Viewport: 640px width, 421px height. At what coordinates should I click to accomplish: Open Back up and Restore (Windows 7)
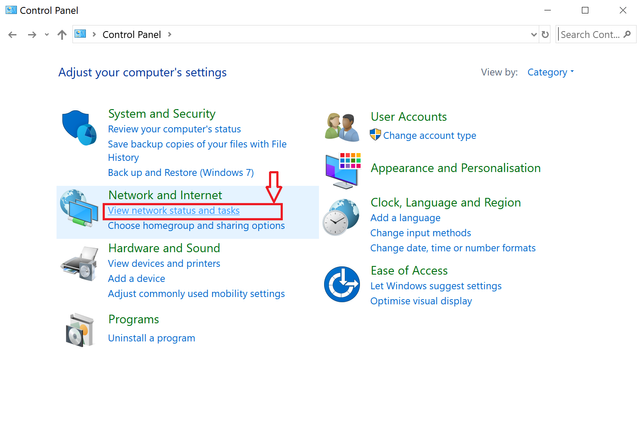[180, 172]
